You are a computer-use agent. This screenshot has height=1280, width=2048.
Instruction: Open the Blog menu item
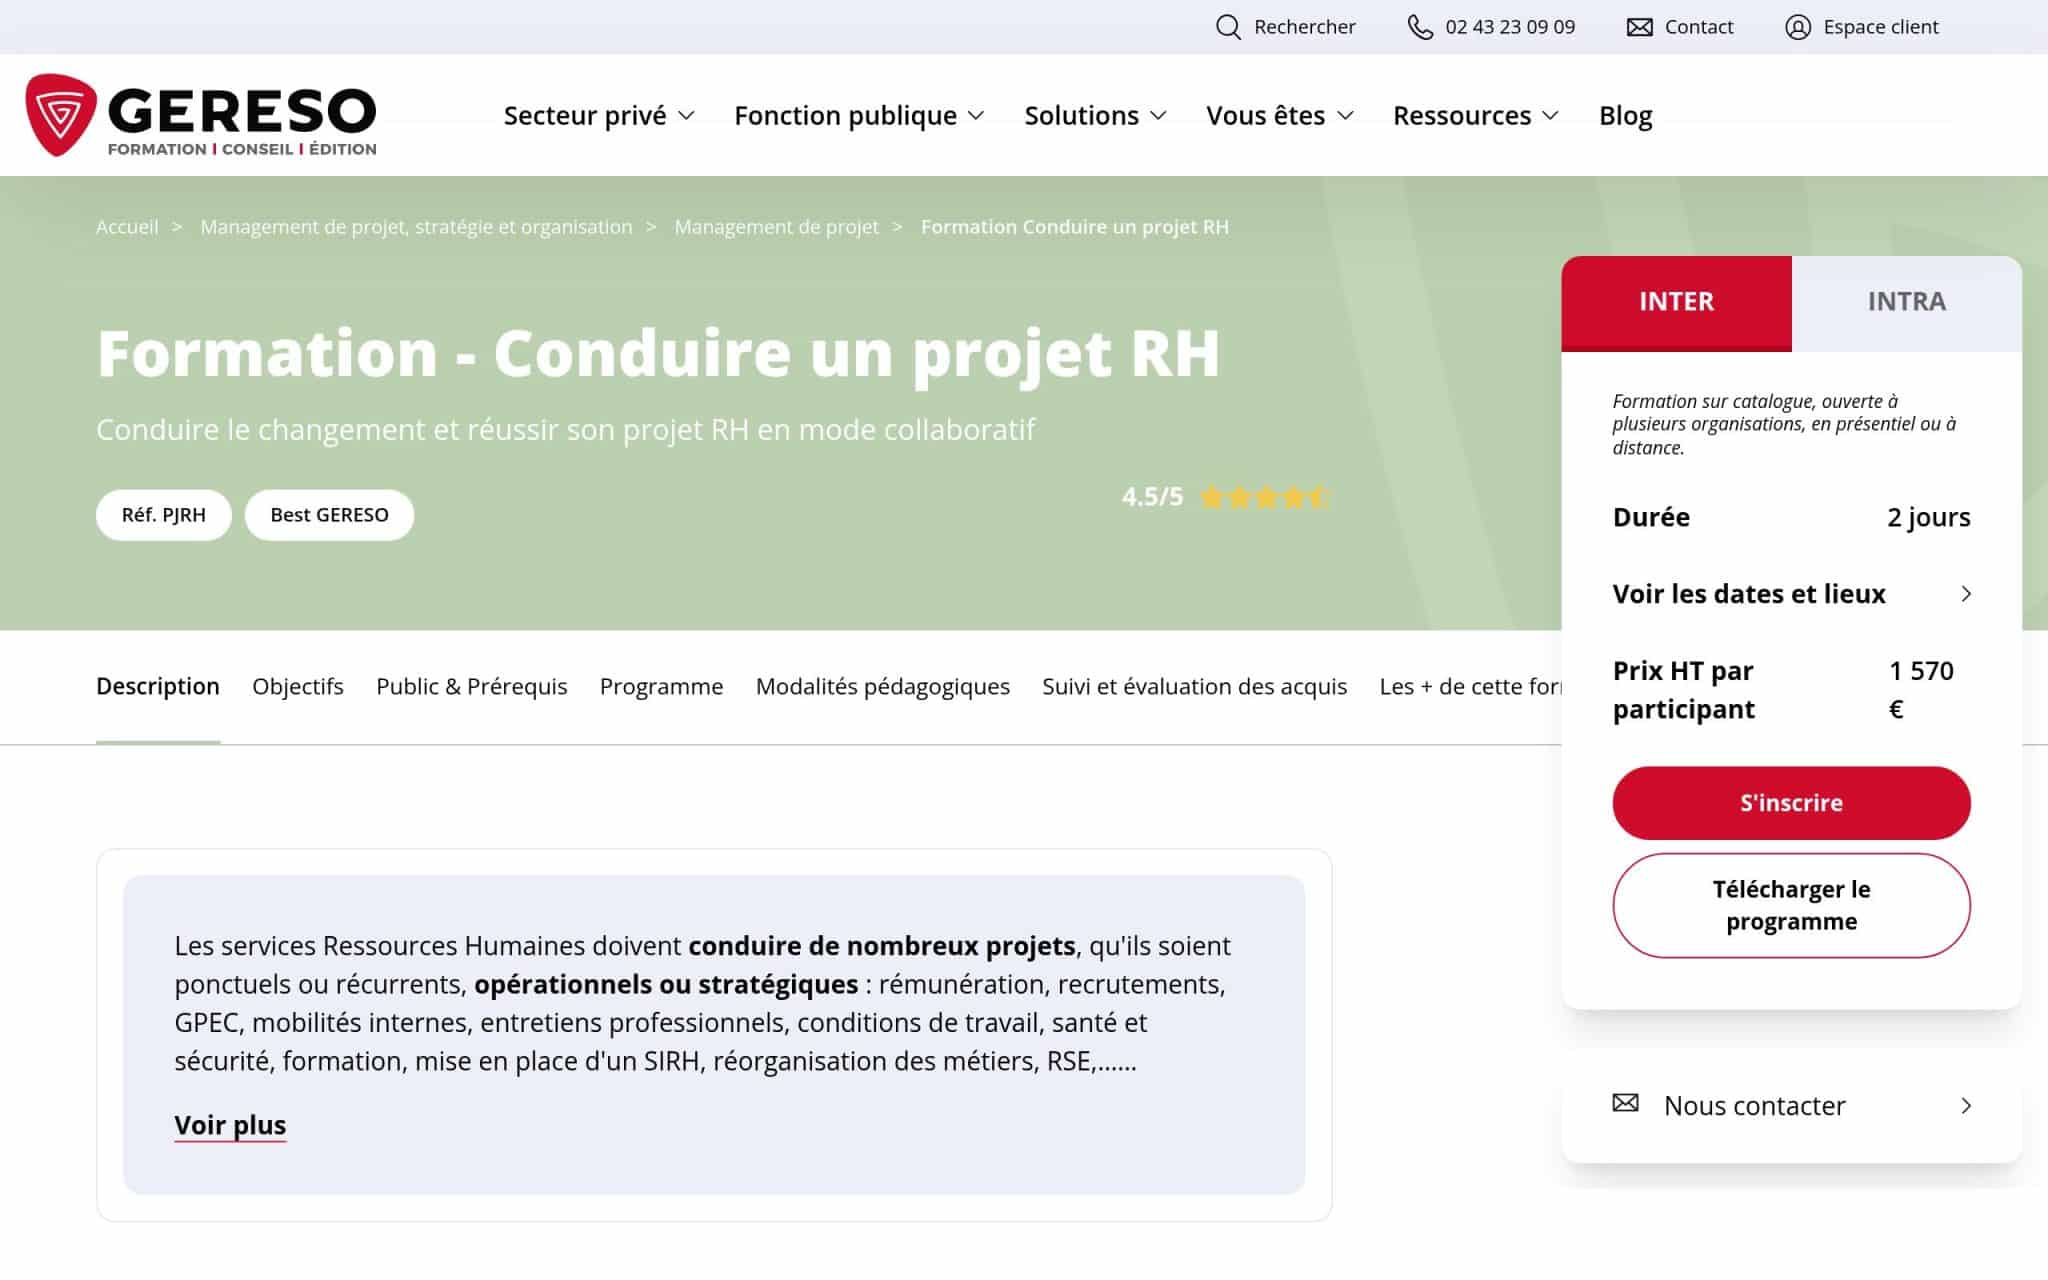click(1625, 116)
